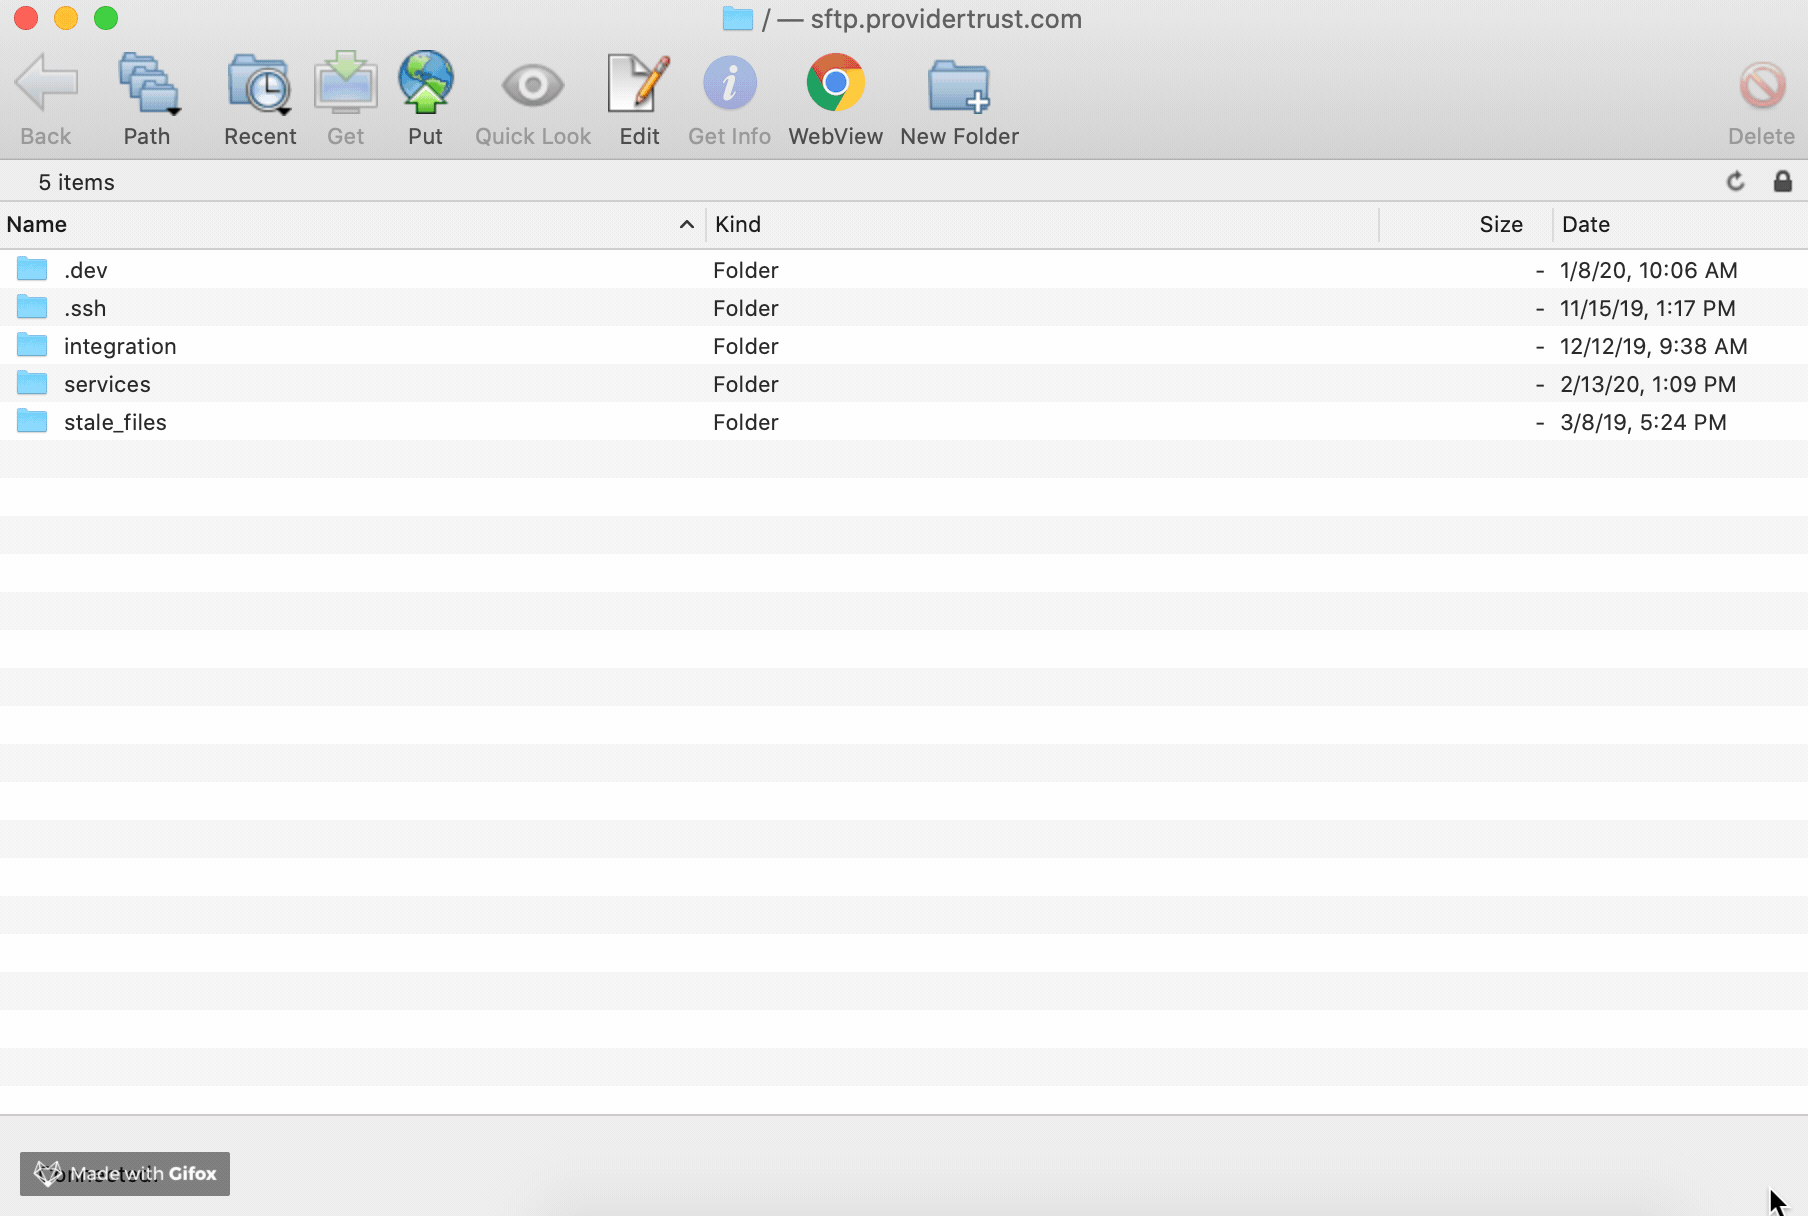The height and width of the screenshot is (1216, 1808).
Task: Click Kind cell of stale_files row
Action: [746, 422]
